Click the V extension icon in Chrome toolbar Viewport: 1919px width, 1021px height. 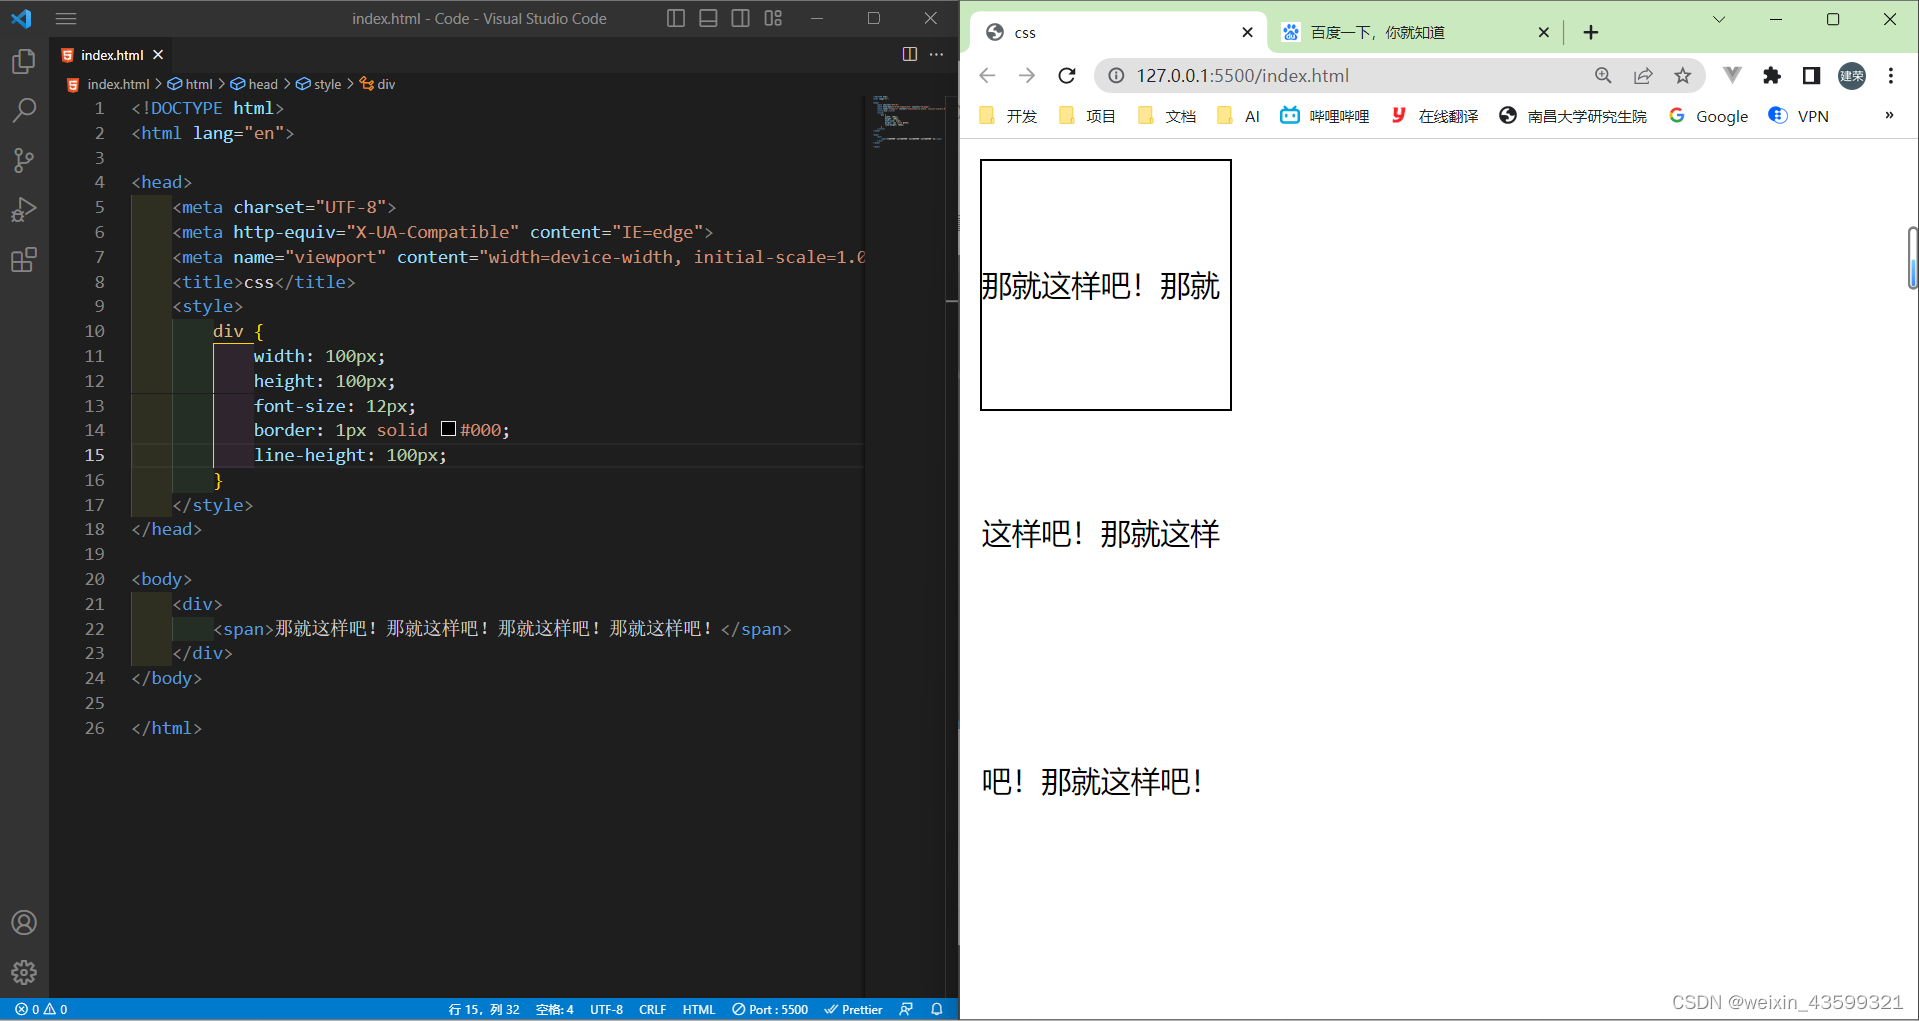(1732, 75)
